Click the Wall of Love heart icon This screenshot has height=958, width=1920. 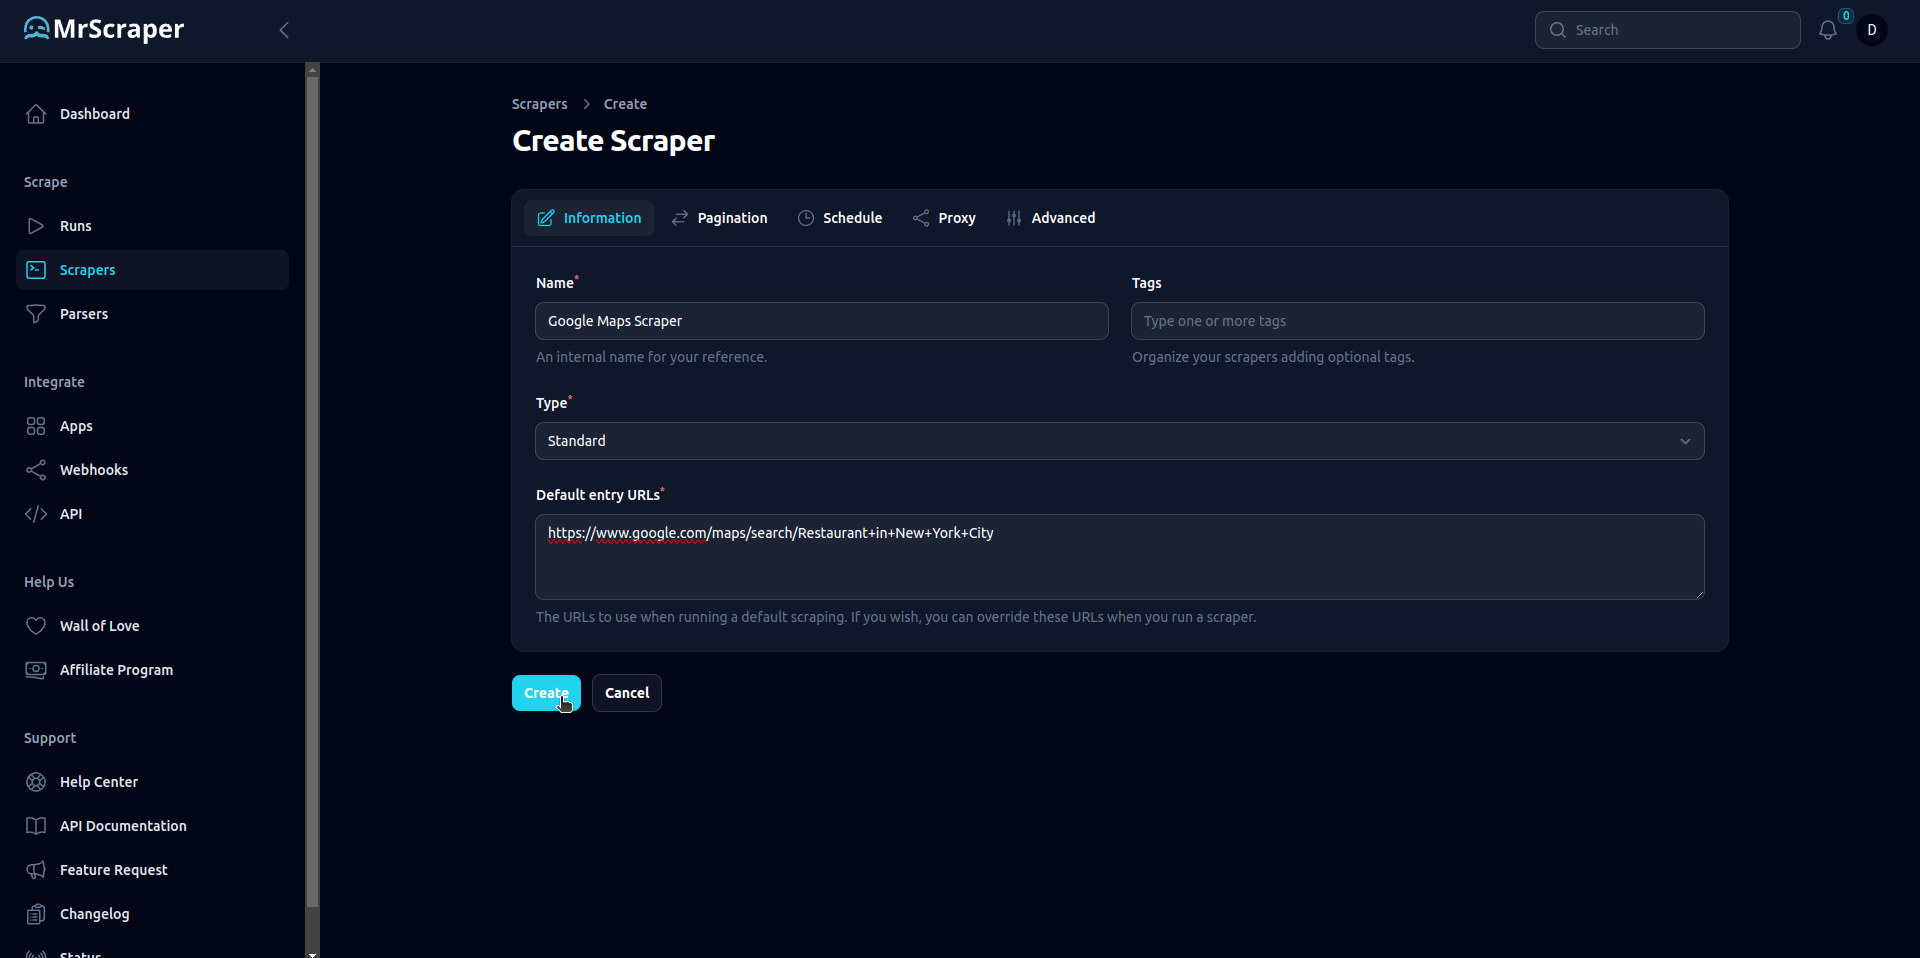pyautogui.click(x=36, y=626)
